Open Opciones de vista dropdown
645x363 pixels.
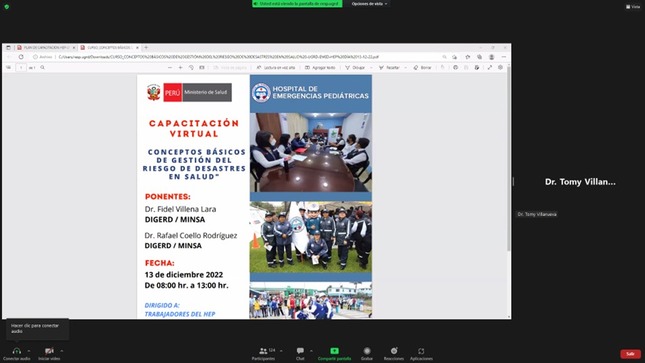[369, 4]
